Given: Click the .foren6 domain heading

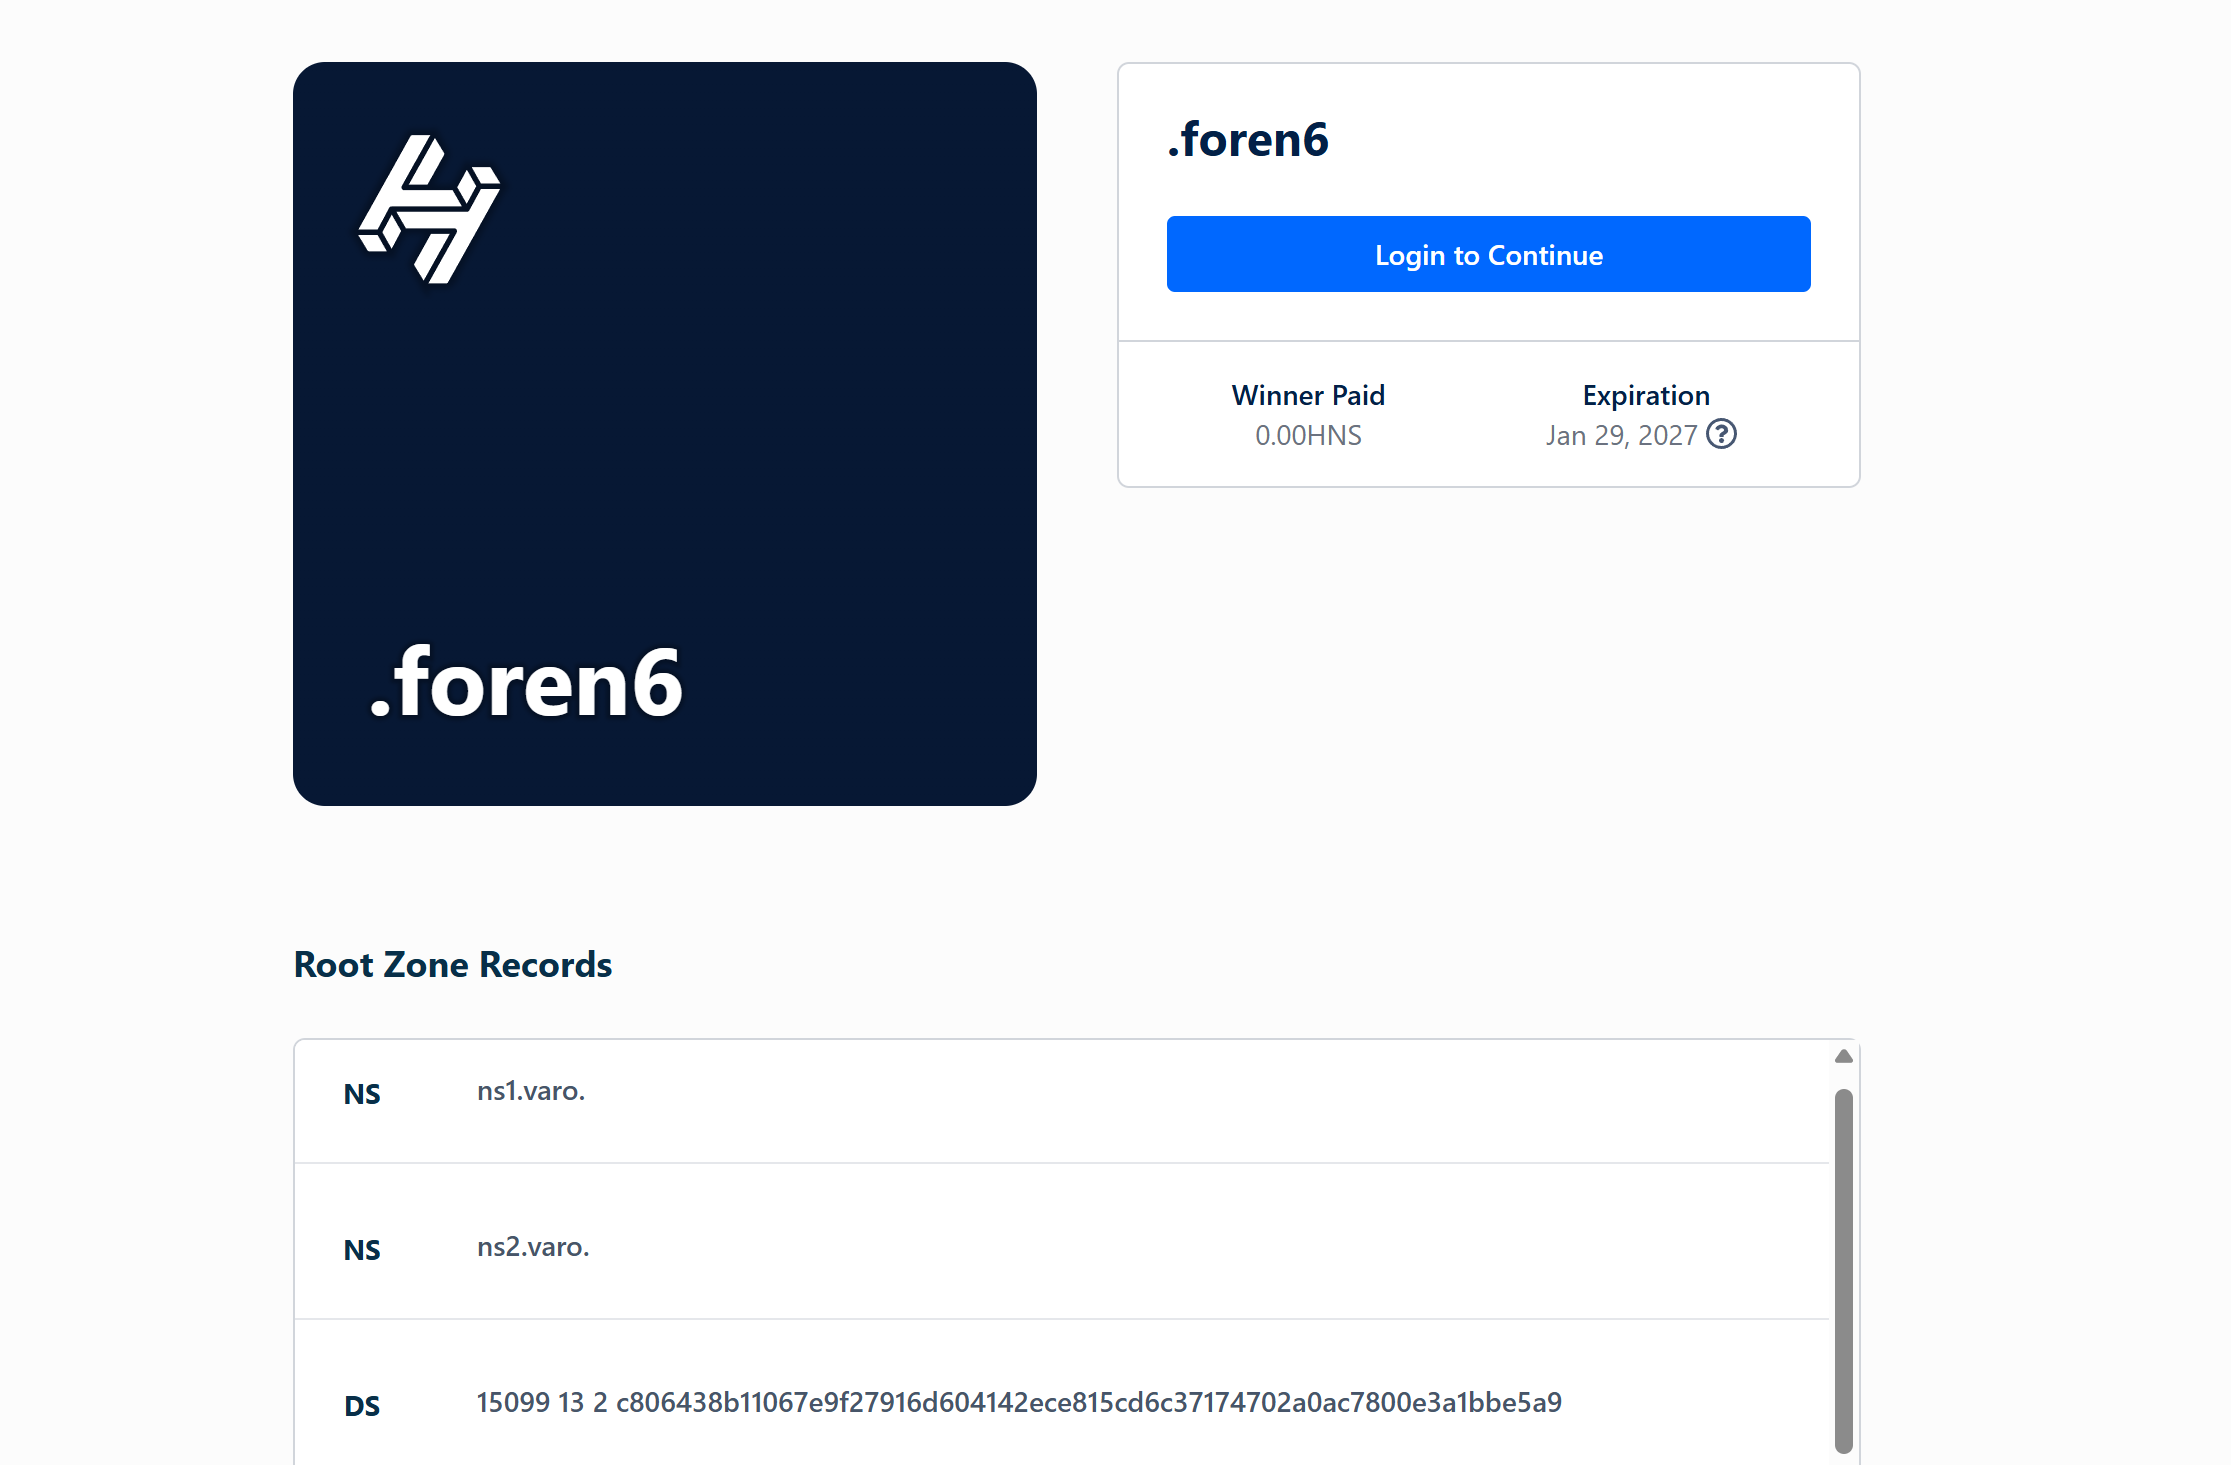Looking at the screenshot, I should tap(1248, 139).
